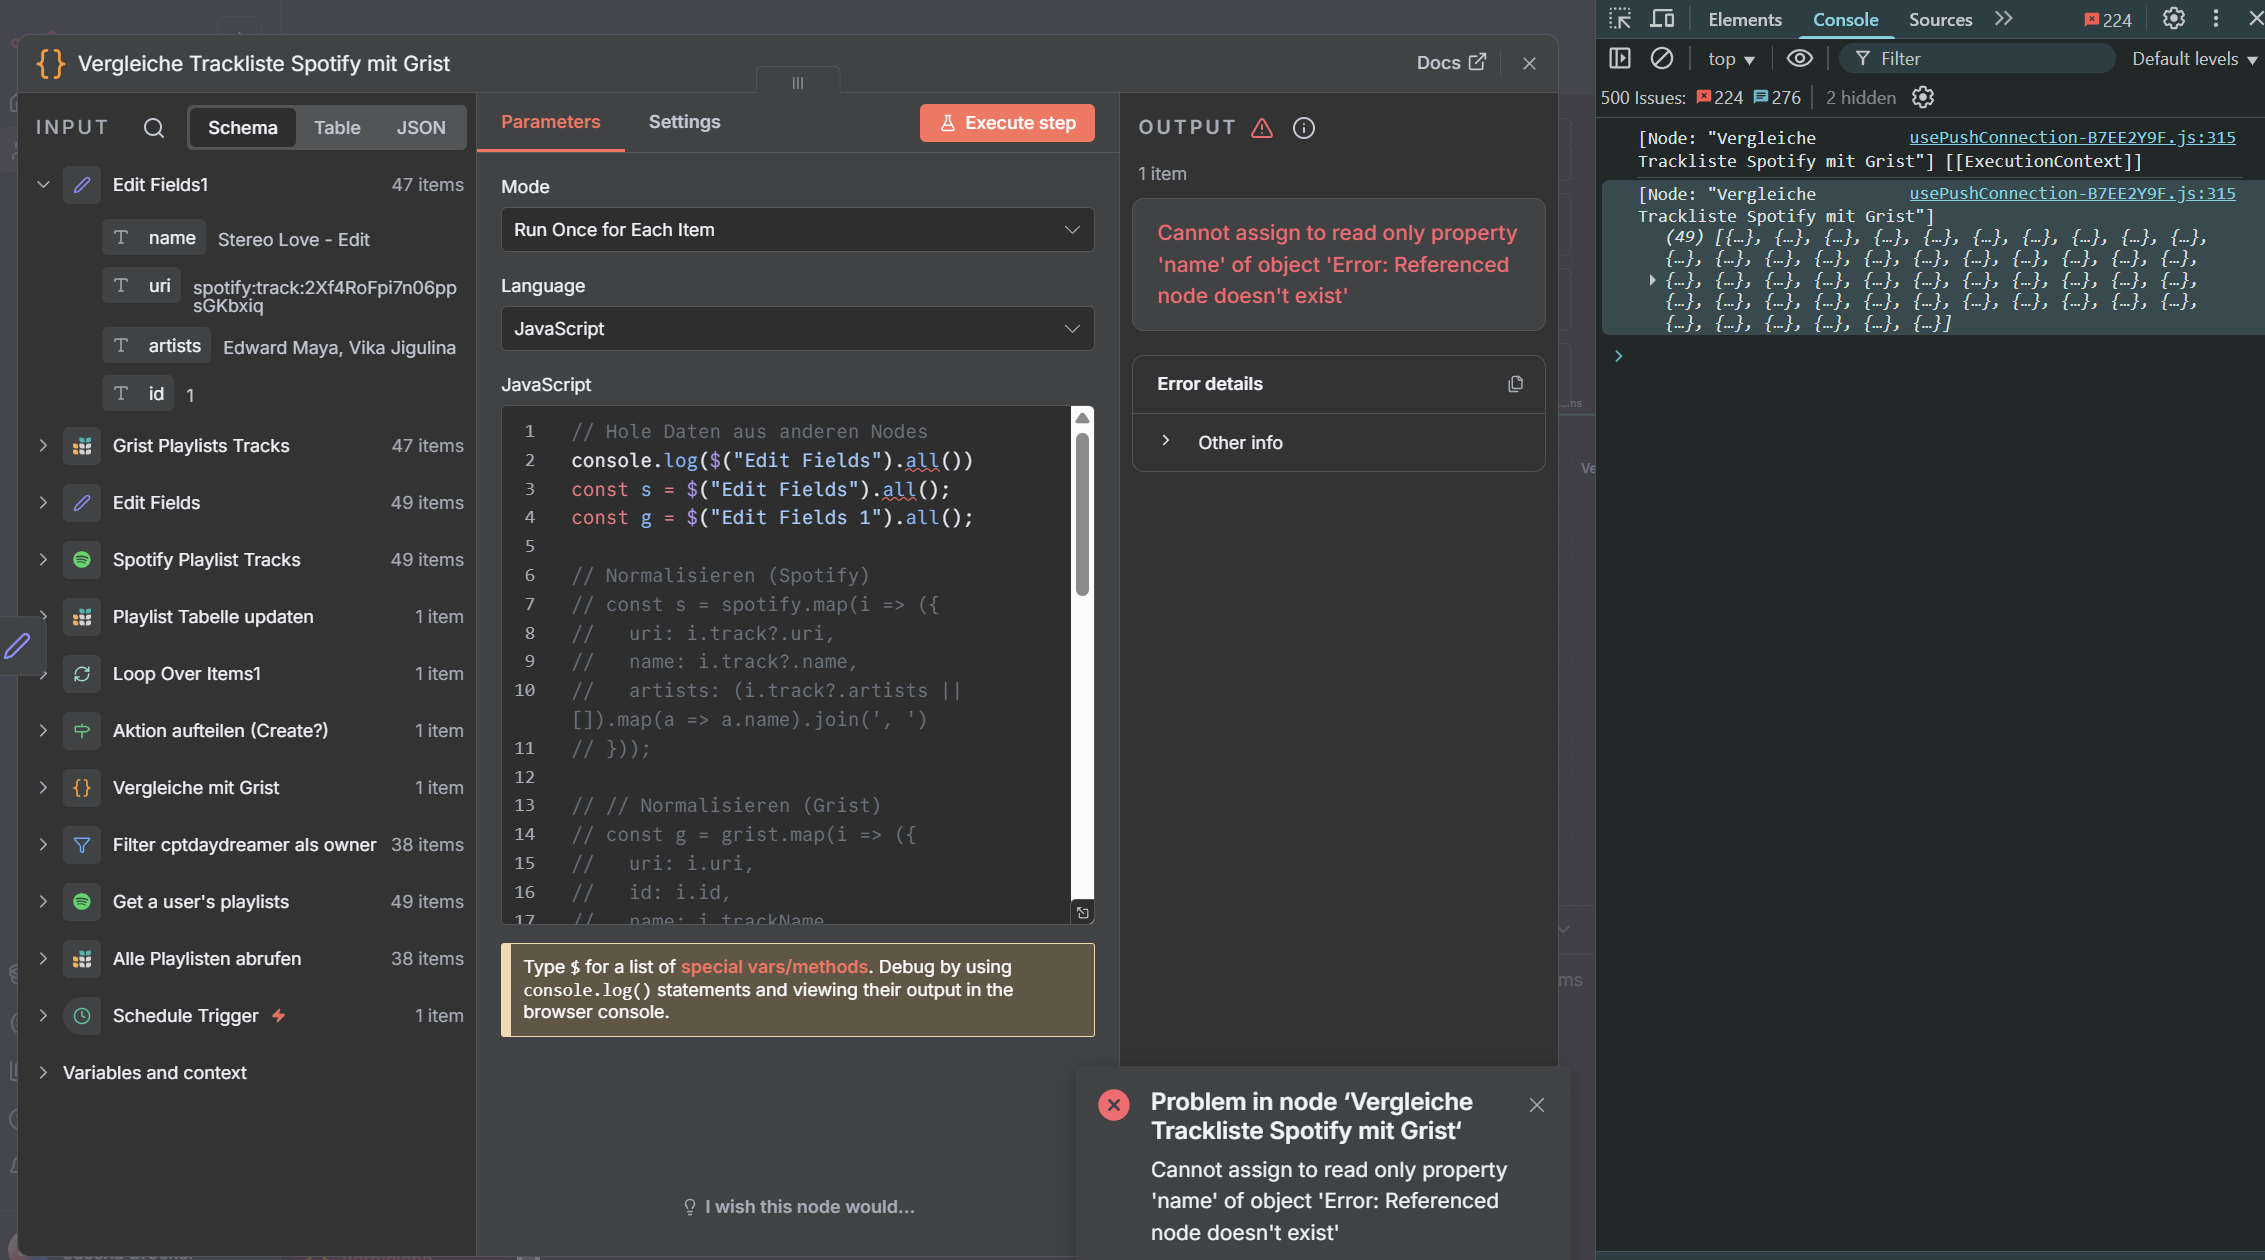Open the Mode dropdown
2265x1260 pixels.
797,230
